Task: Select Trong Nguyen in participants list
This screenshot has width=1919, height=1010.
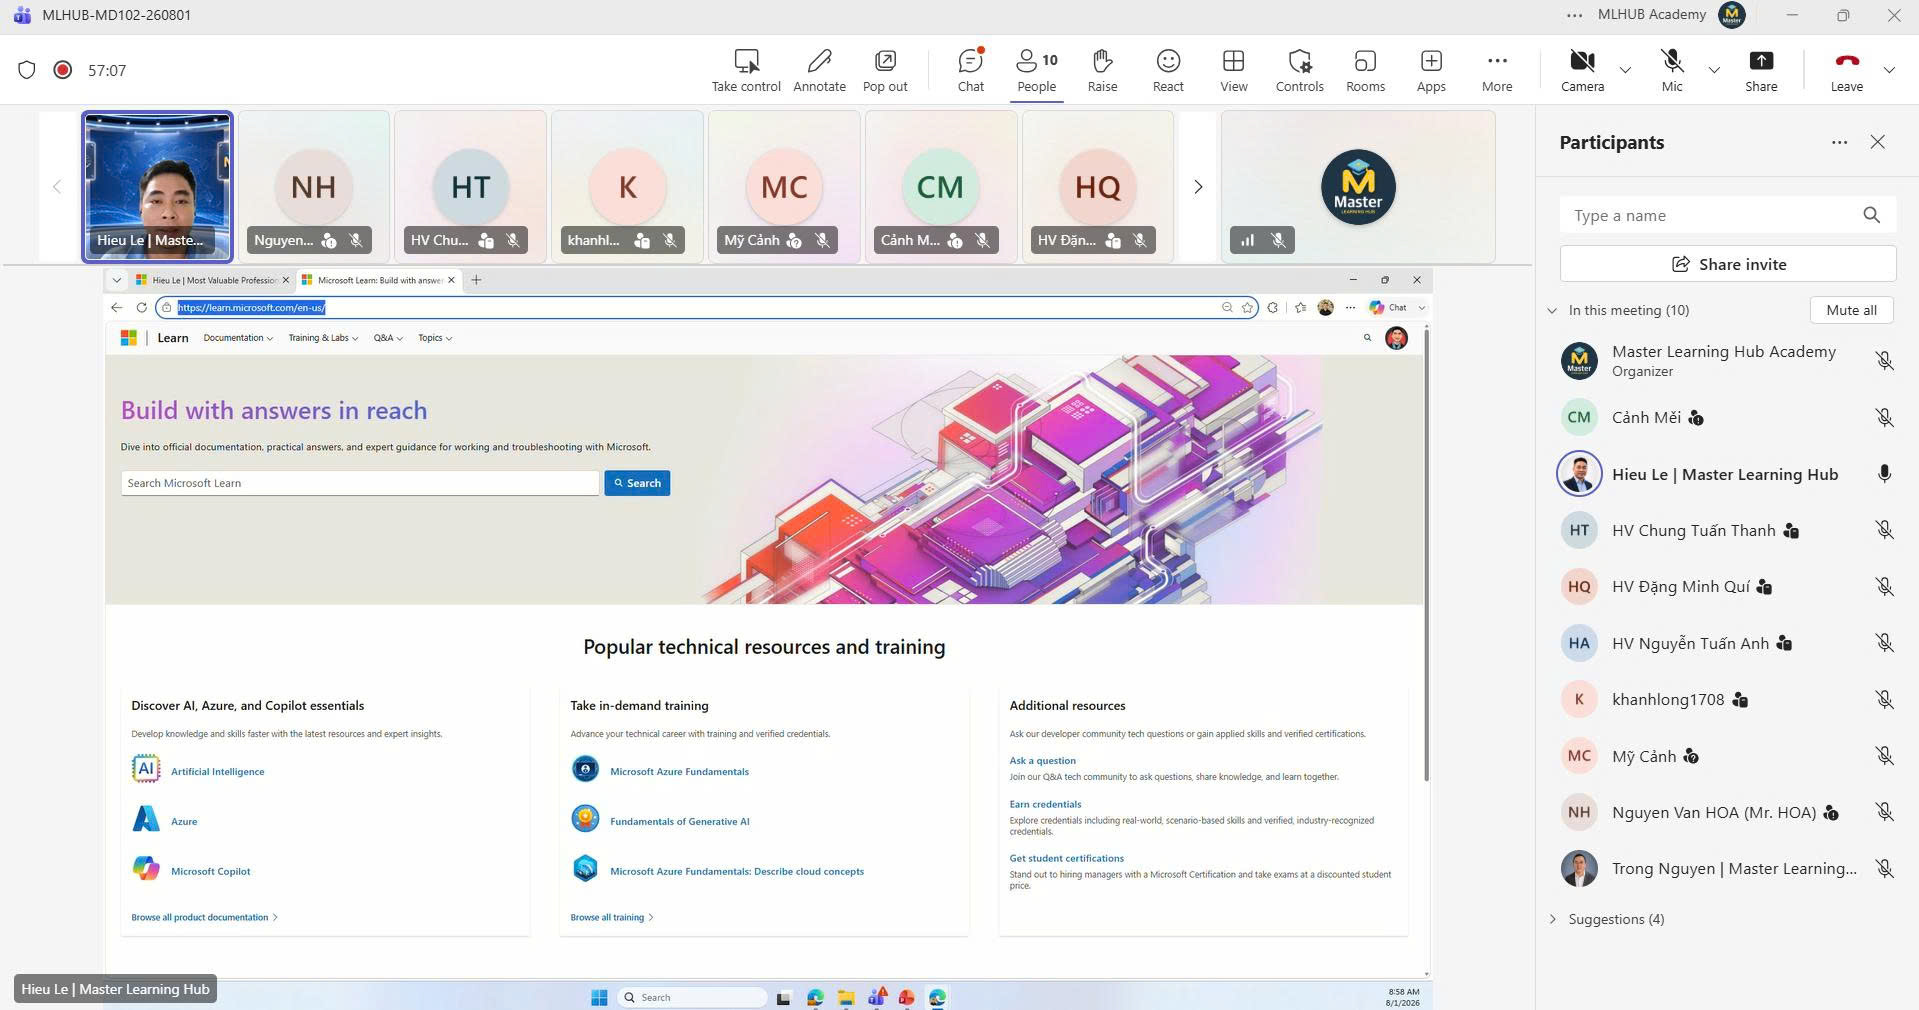Action: 1727,869
